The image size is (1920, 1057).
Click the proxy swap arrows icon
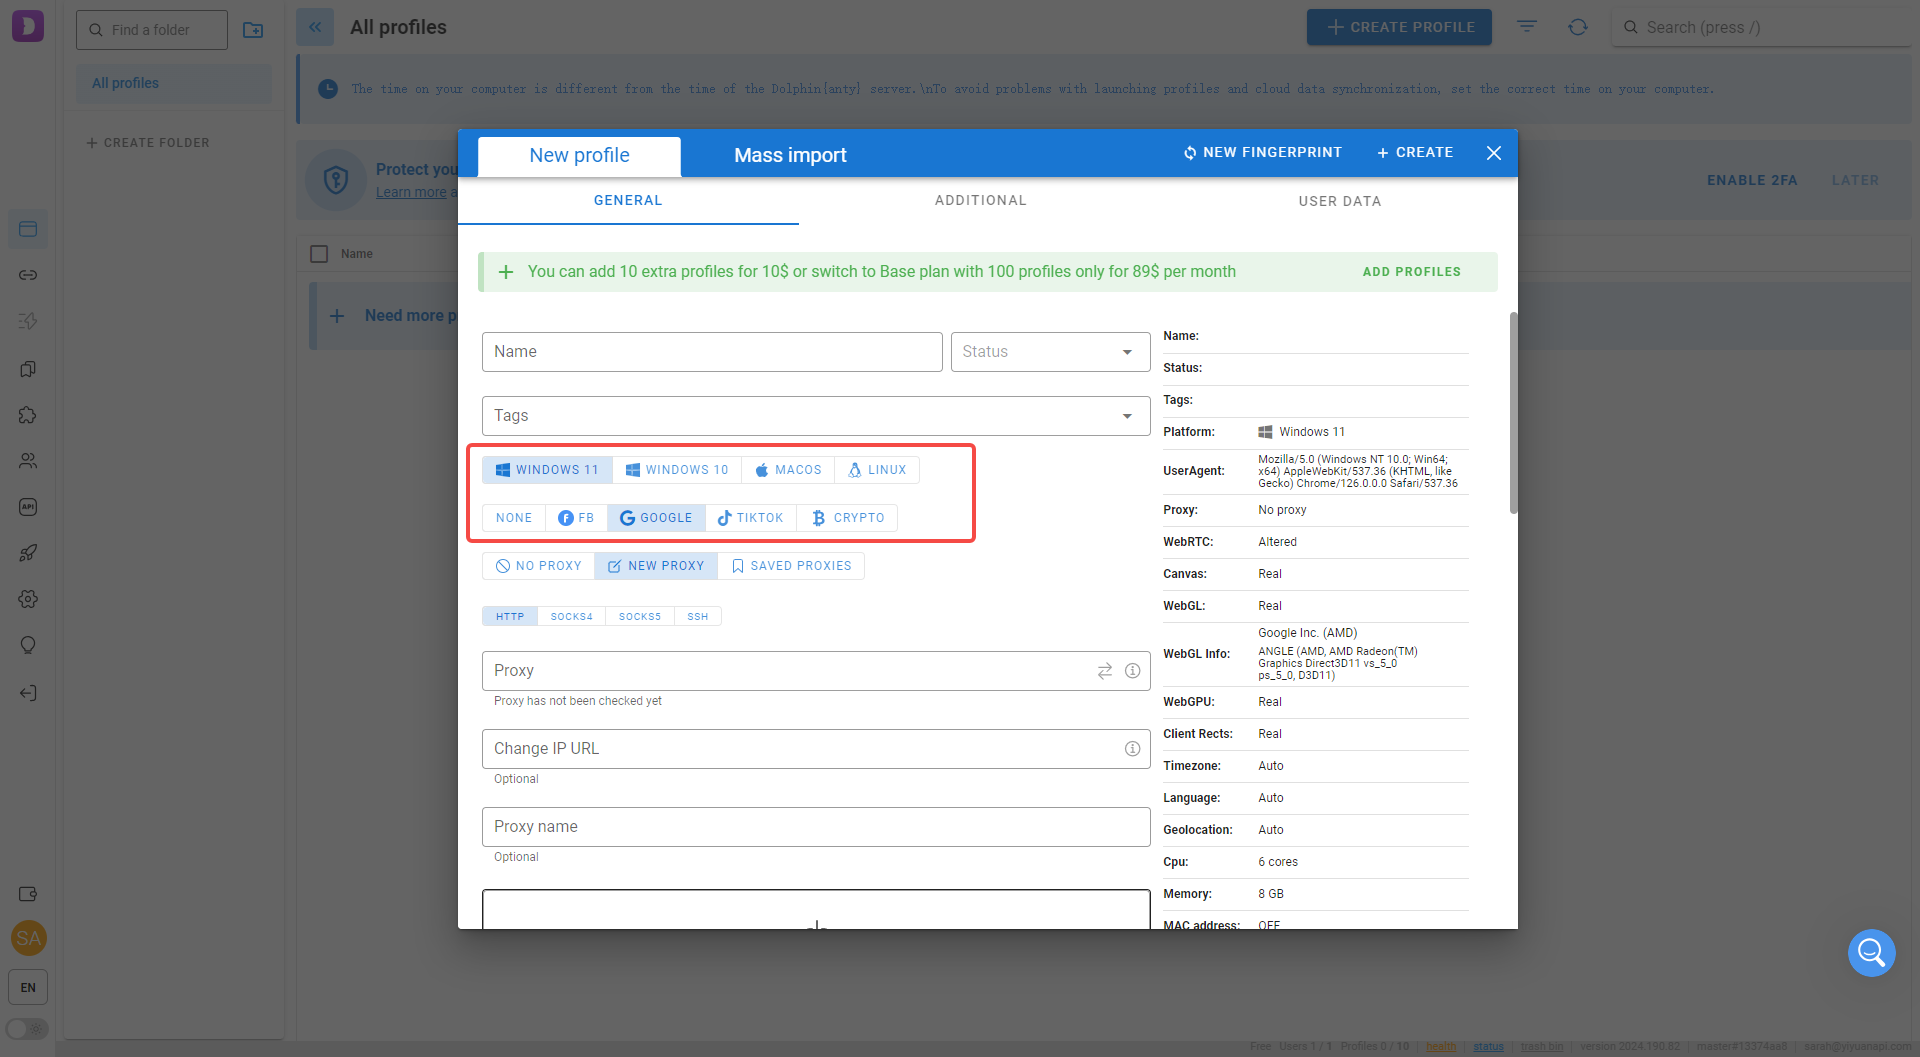[1105, 671]
